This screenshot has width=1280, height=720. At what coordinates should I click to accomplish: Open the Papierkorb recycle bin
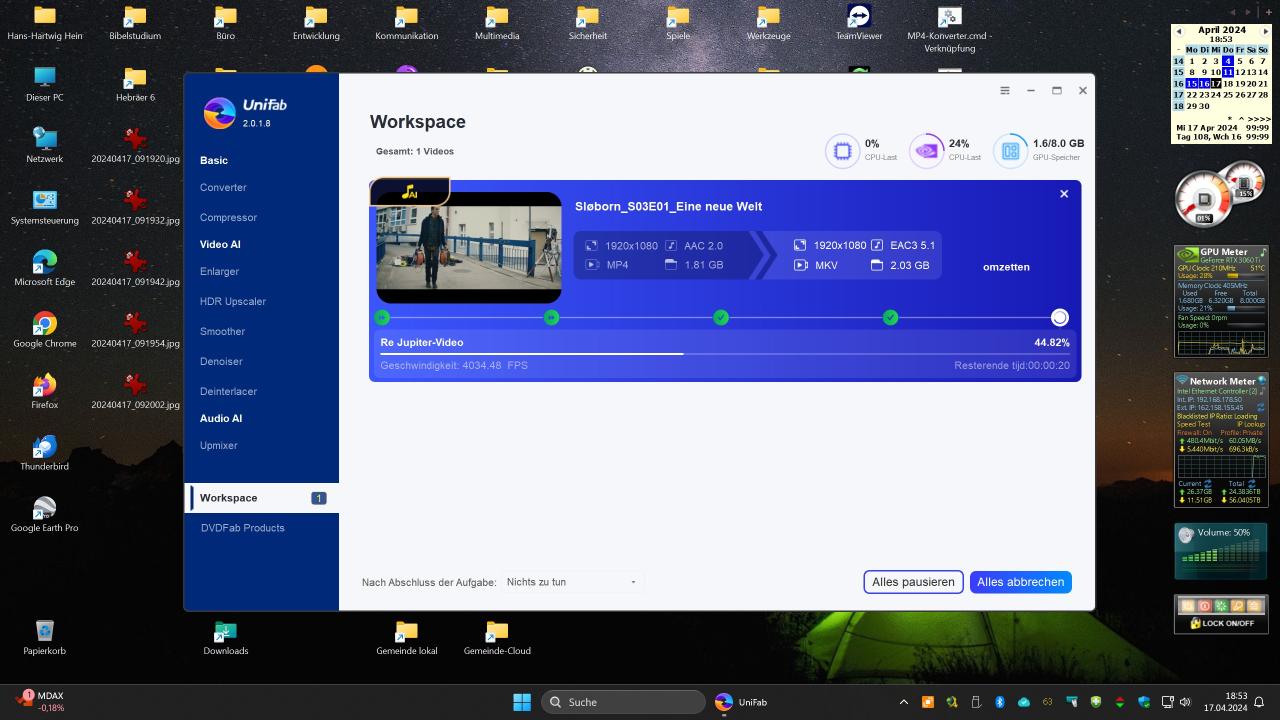point(44,637)
